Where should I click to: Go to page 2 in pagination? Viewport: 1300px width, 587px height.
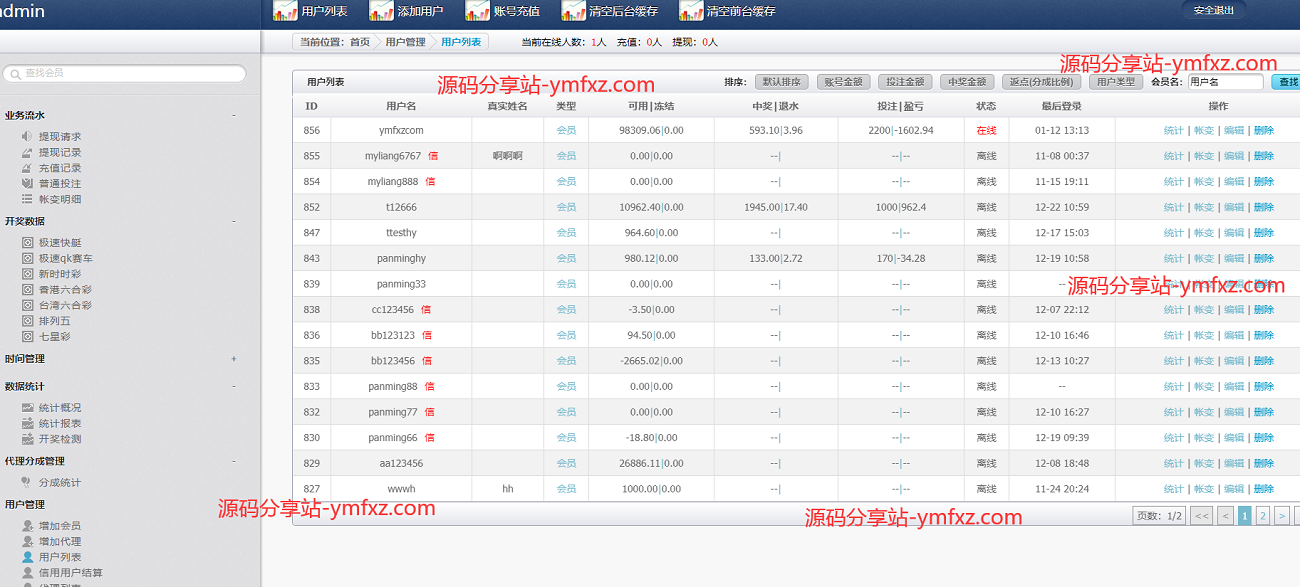pyautogui.click(x=1263, y=516)
